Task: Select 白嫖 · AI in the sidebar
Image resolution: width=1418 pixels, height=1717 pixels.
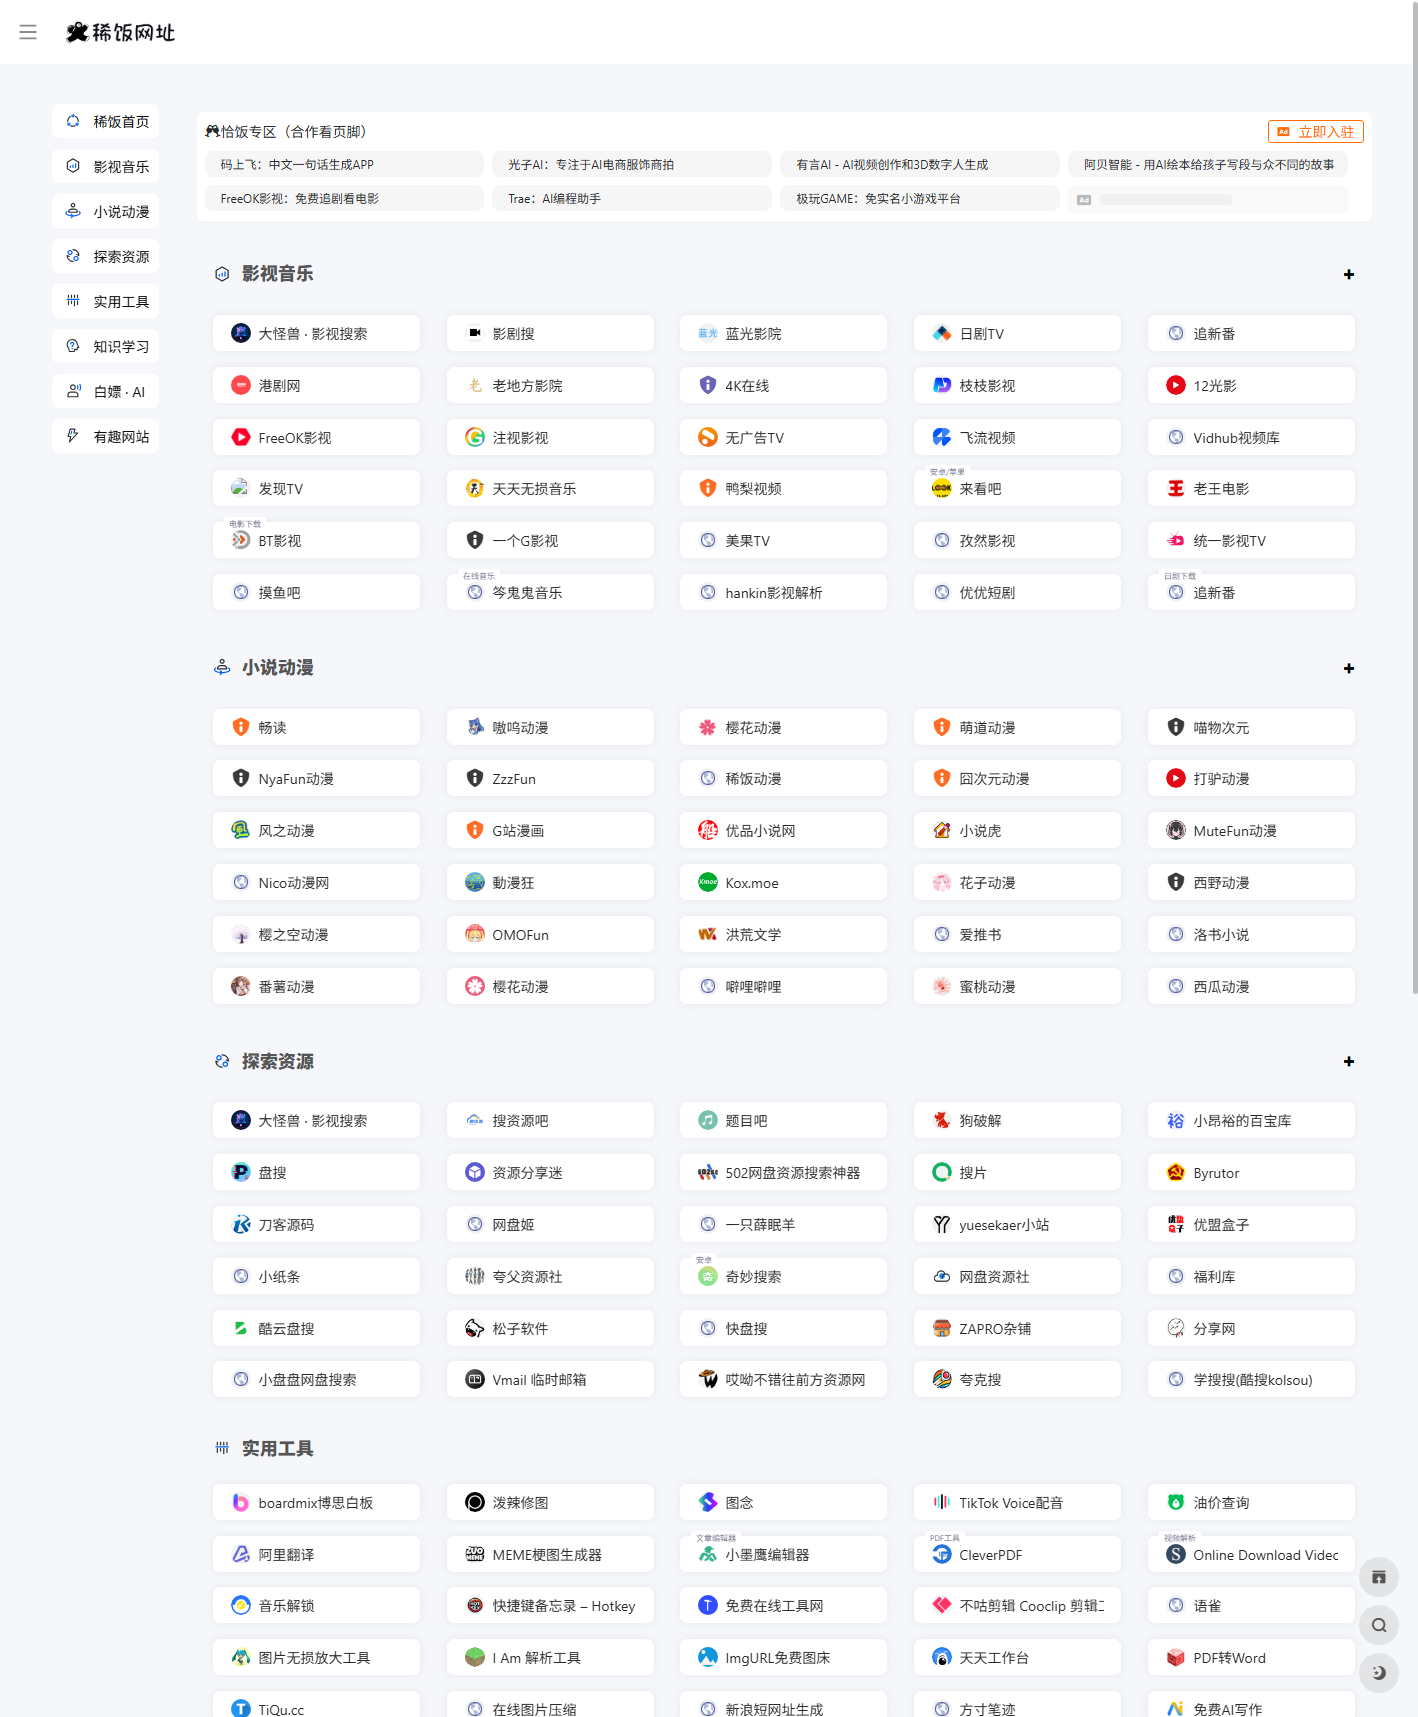Action: pyautogui.click(x=106, y=391)
